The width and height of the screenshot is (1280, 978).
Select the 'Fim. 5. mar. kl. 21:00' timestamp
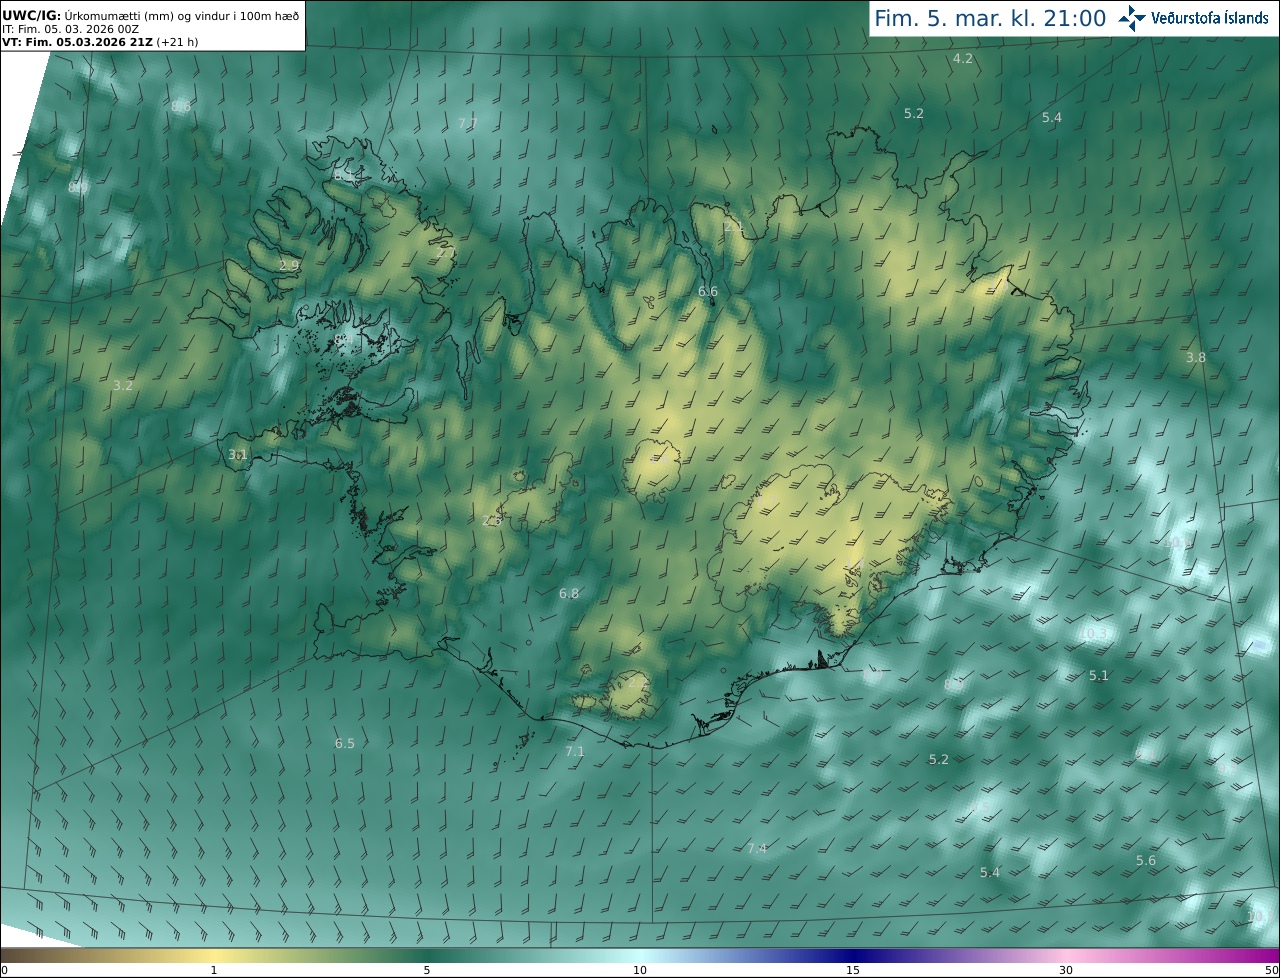pyautogui.click(x=990, y=18)
